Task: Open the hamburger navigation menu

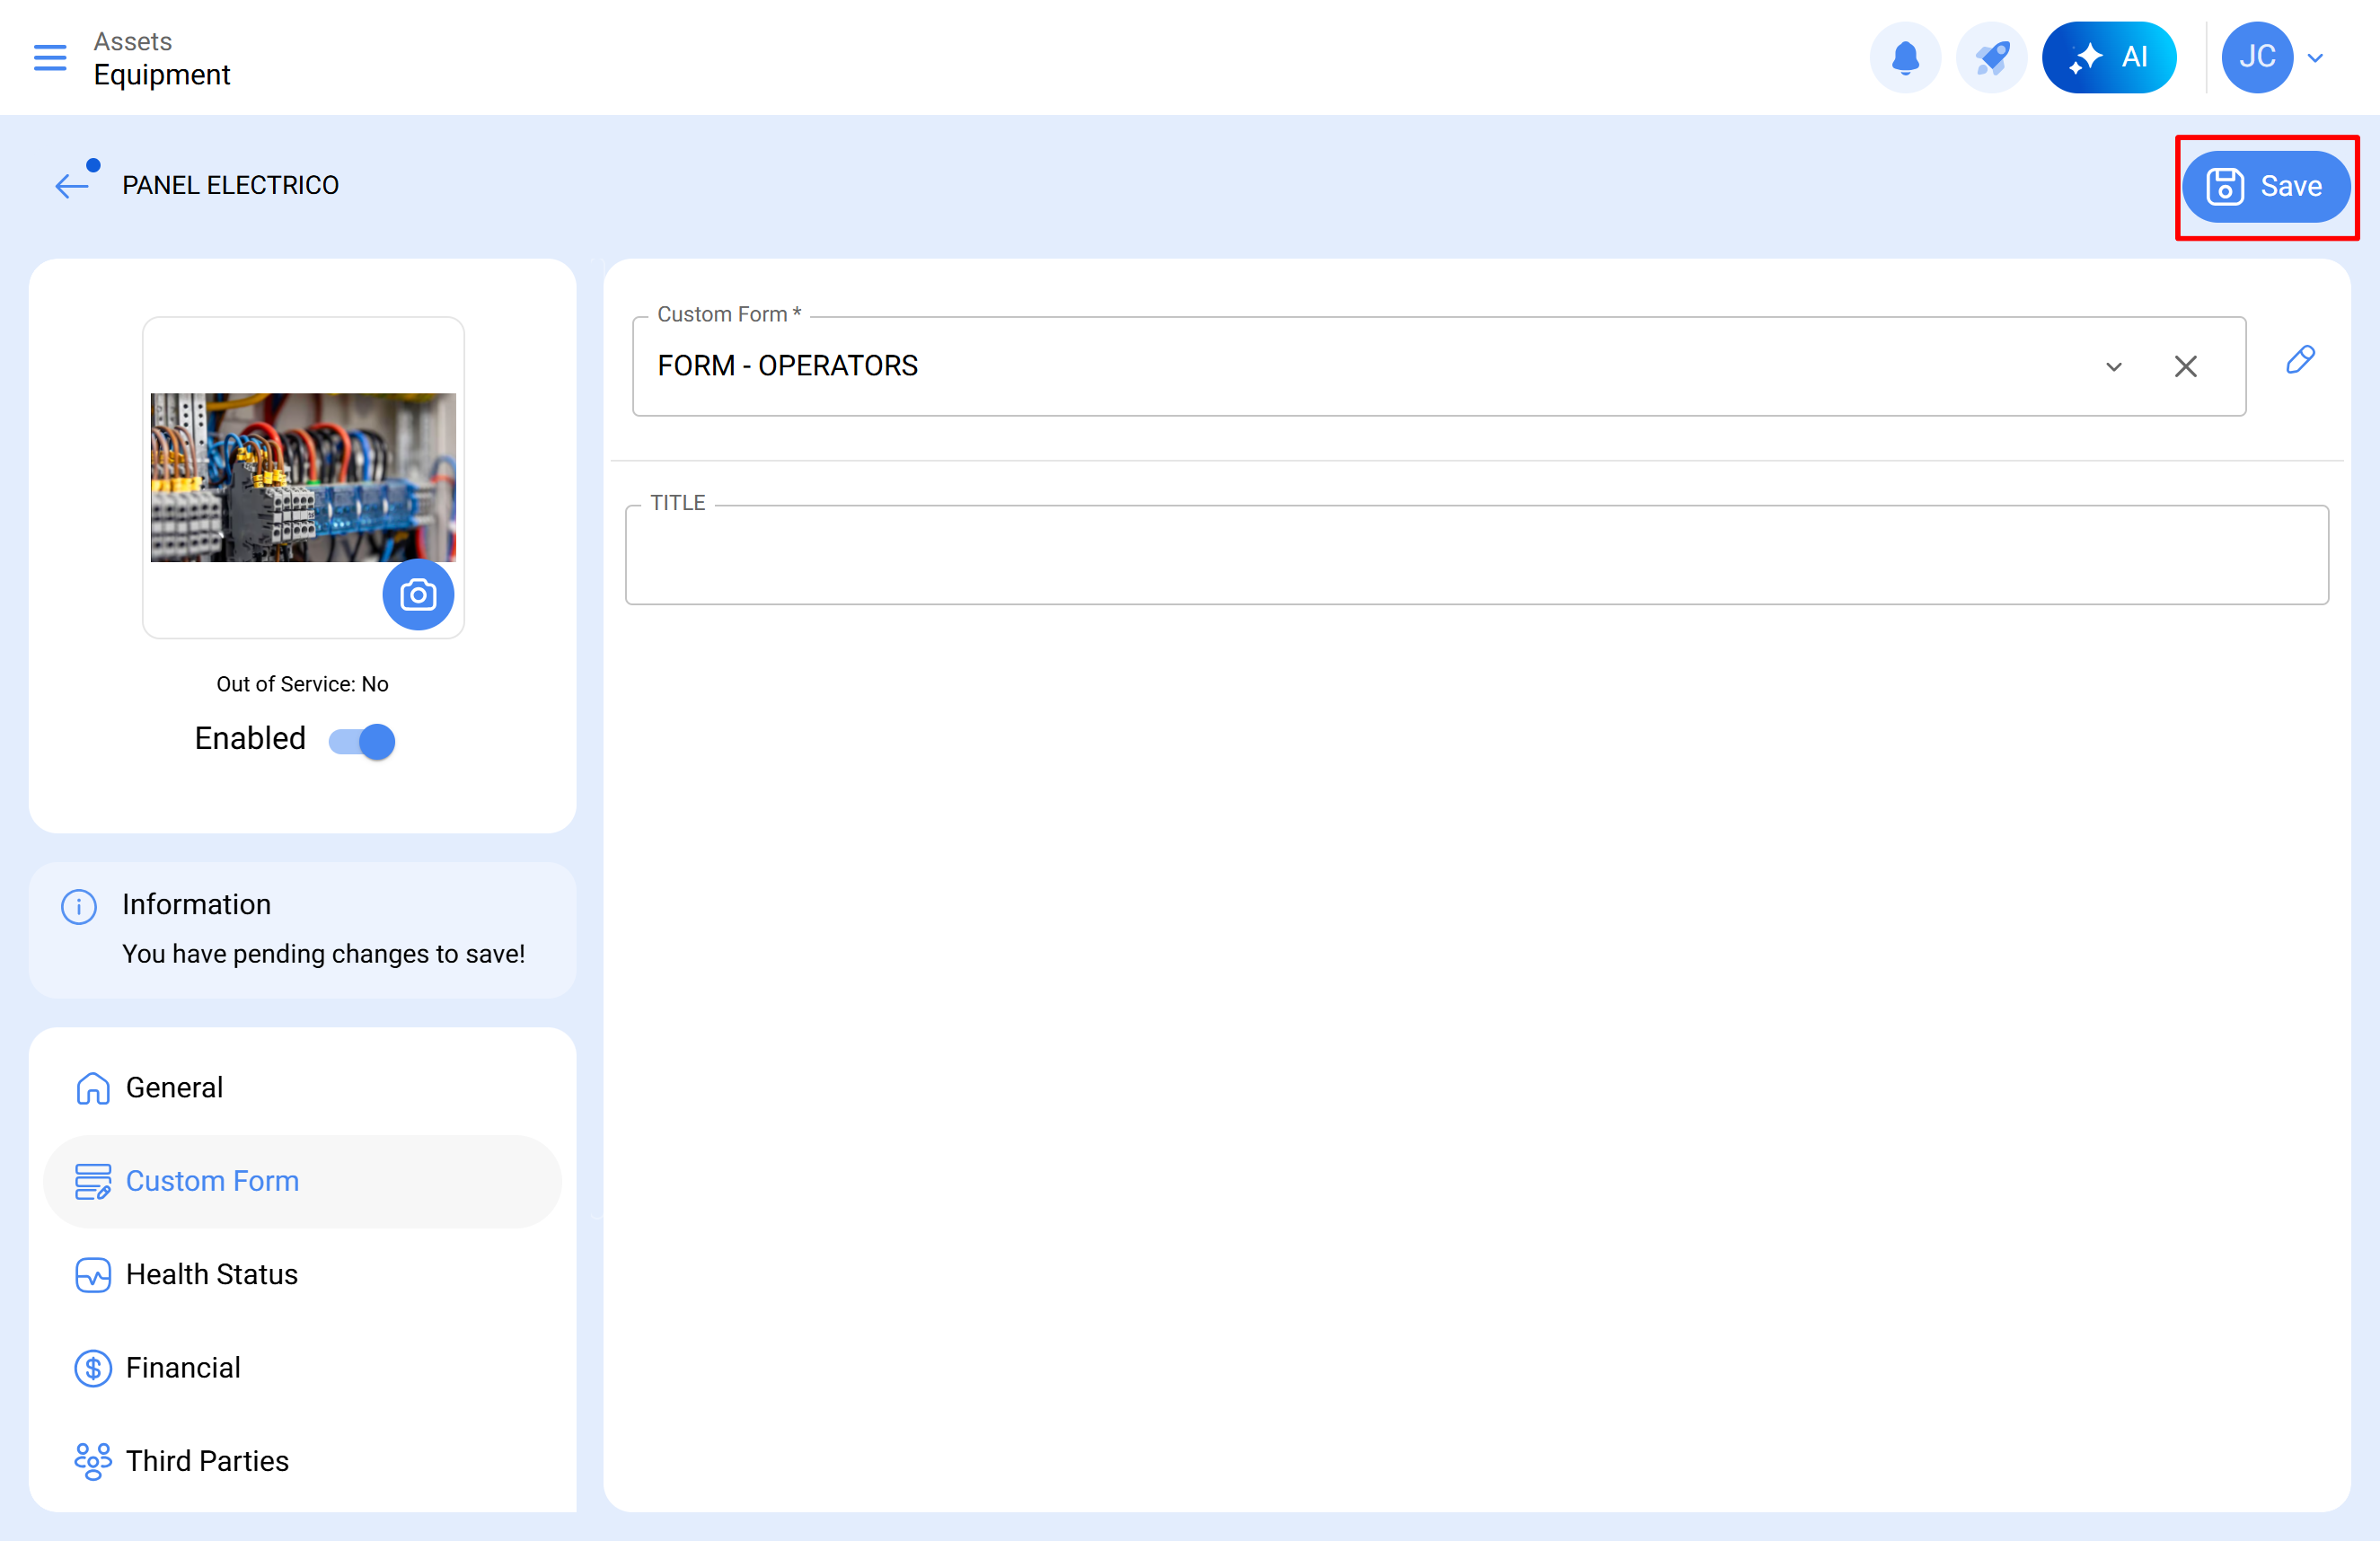Action: (x=50, y=57)
